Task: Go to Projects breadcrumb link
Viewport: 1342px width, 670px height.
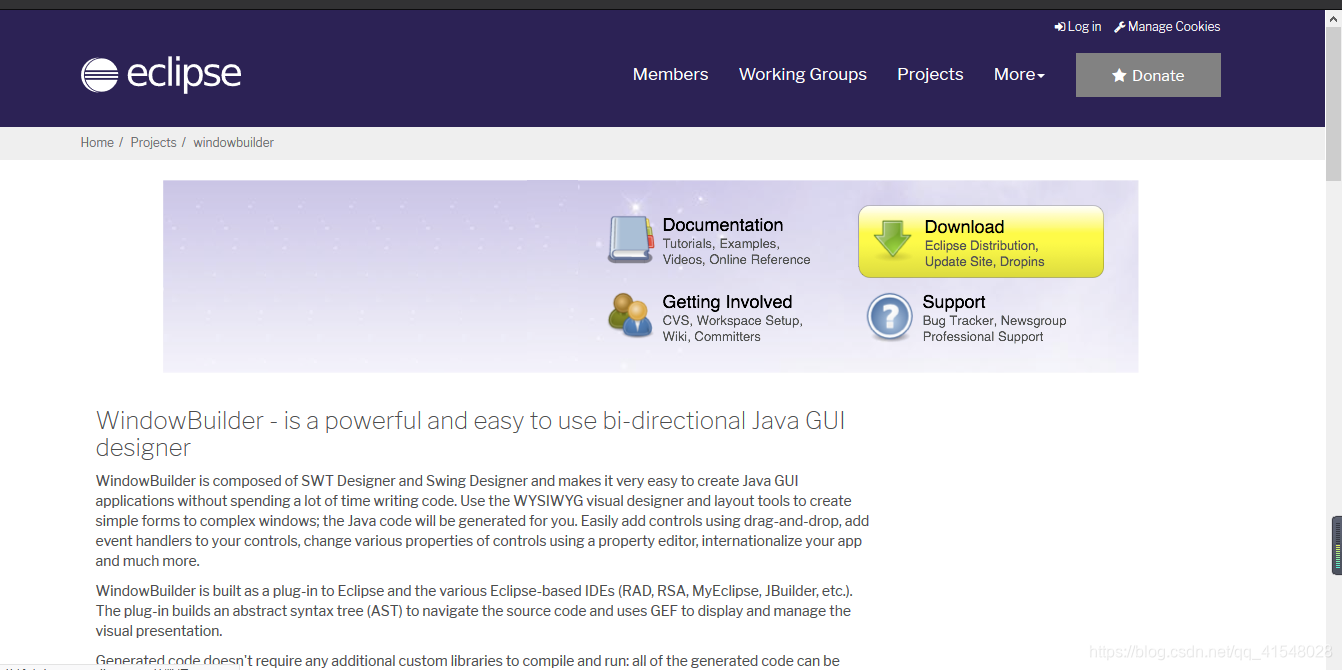Action: (153, 143)
